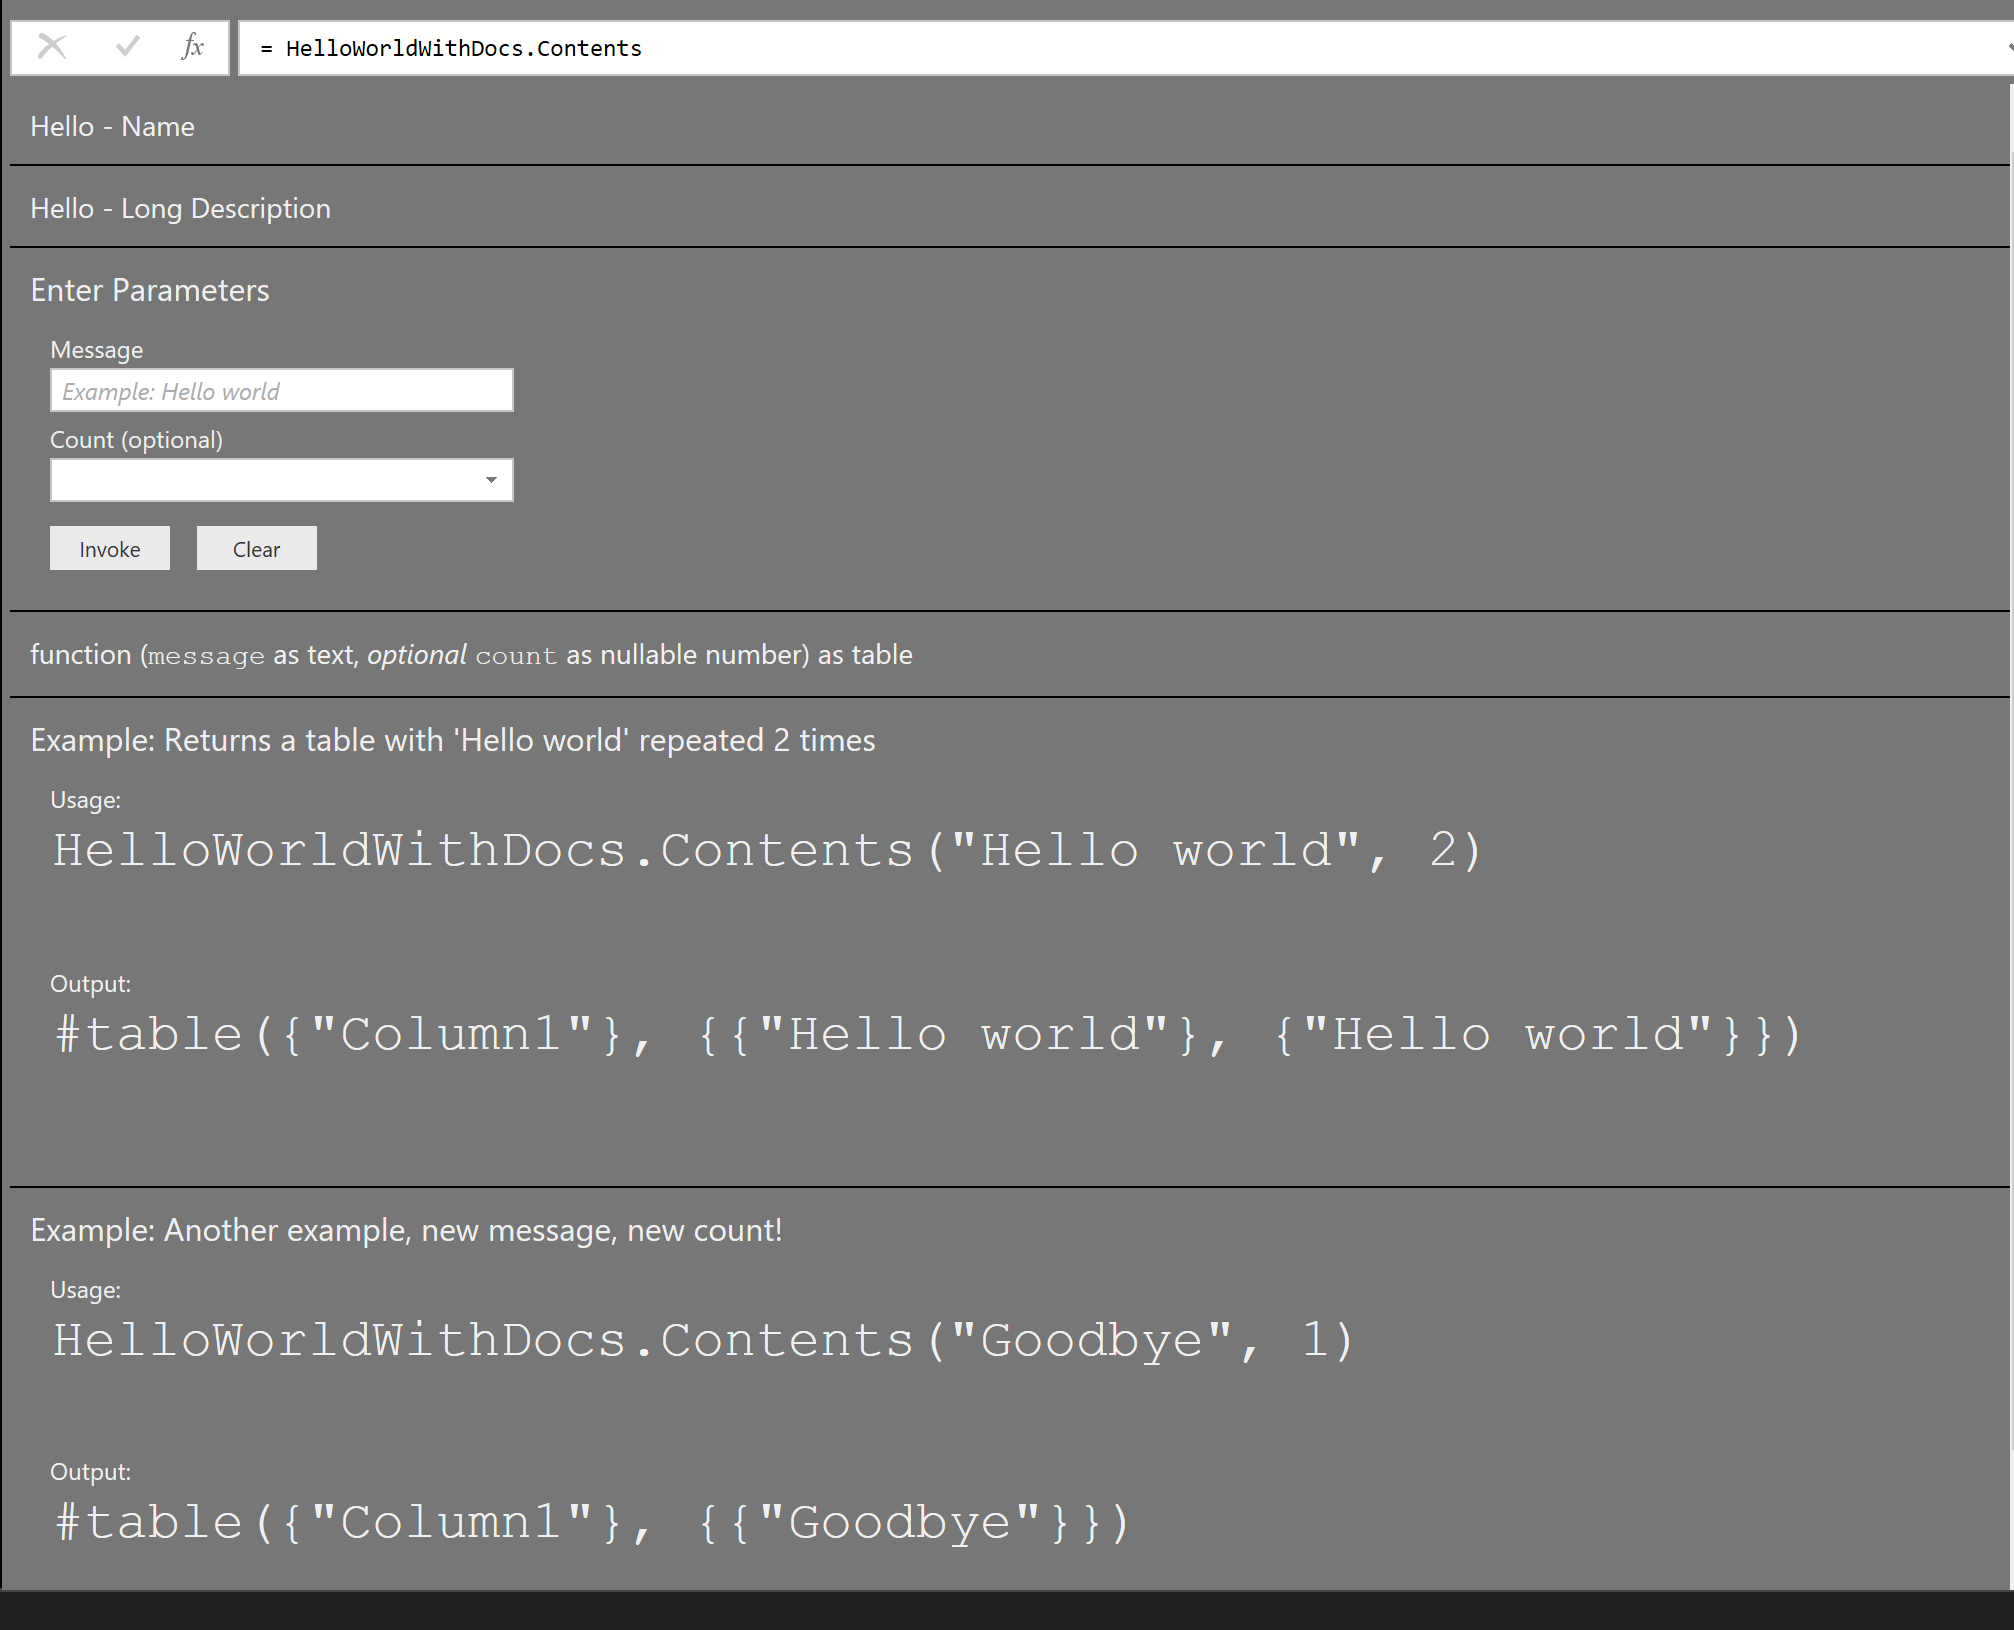Click the second usage example code block
Screen dimensions: 2014x1630
(x=707, y=1341)
